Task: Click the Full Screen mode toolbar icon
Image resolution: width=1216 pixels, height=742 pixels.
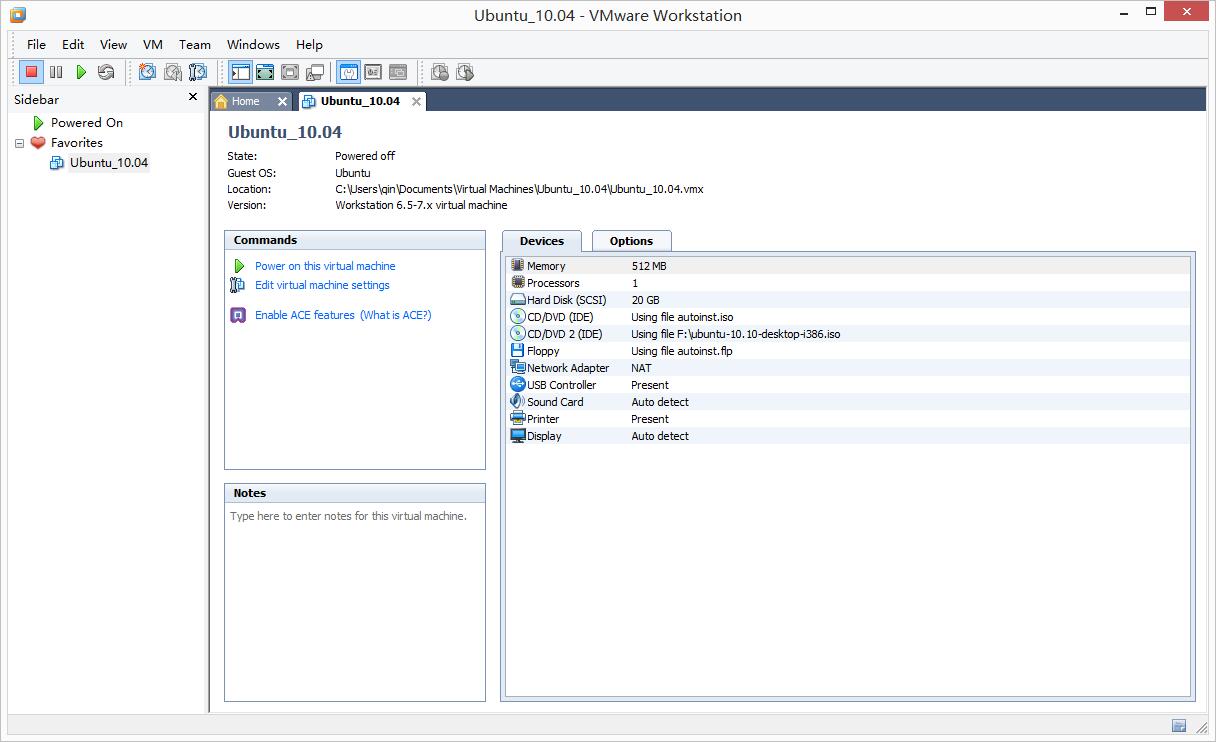Action: click(265, 72)
